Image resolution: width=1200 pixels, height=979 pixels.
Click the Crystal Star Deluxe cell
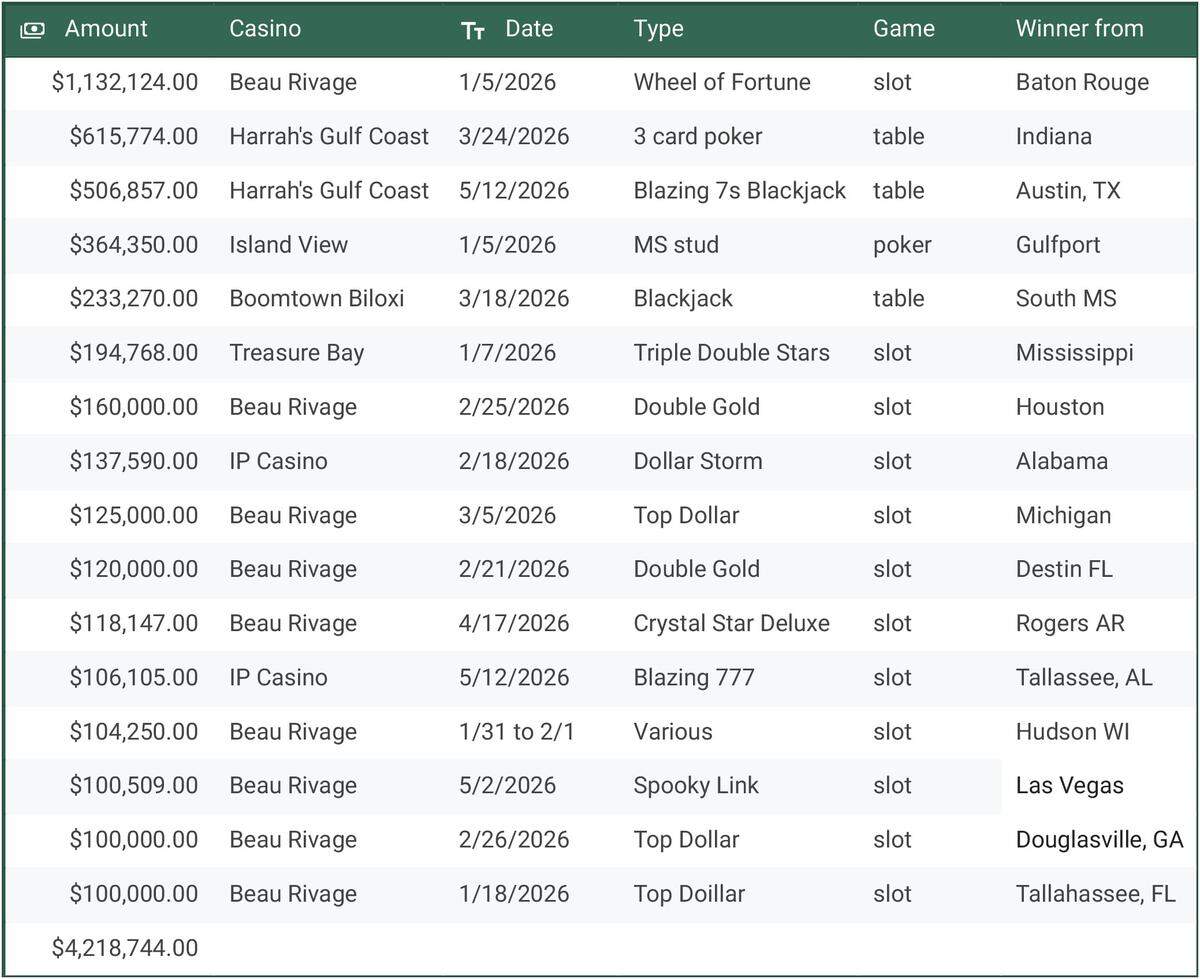coord(732,622)
